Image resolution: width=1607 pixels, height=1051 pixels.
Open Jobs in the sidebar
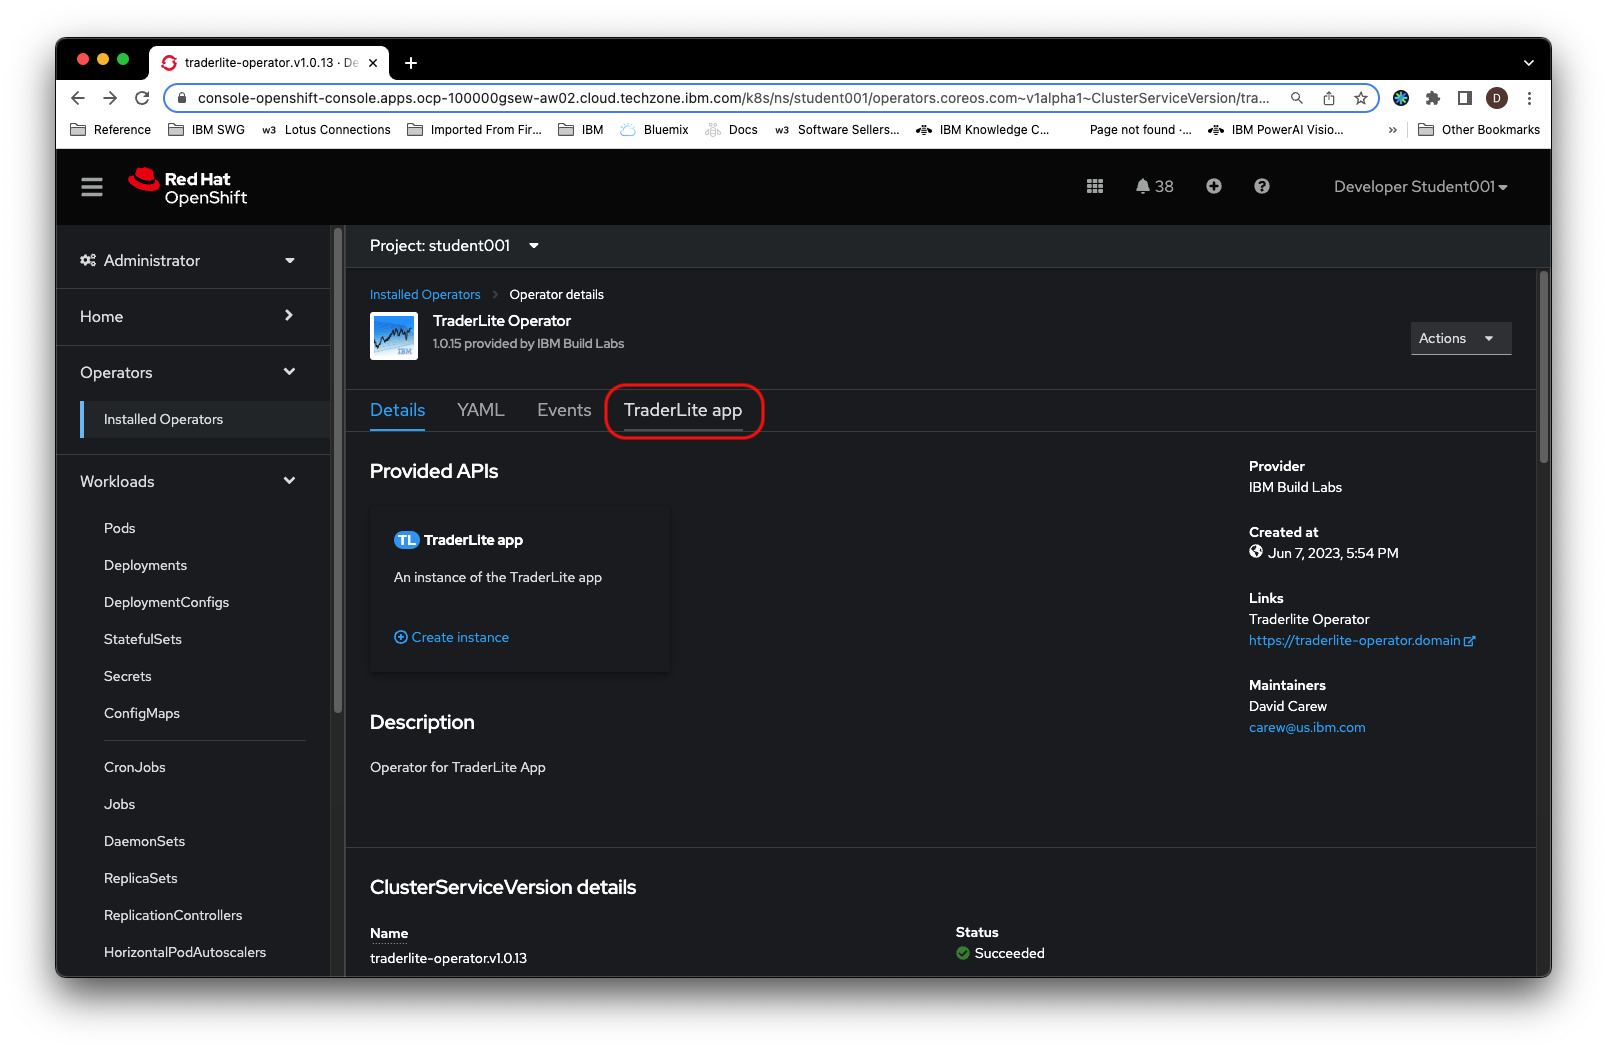pos(119,804)
